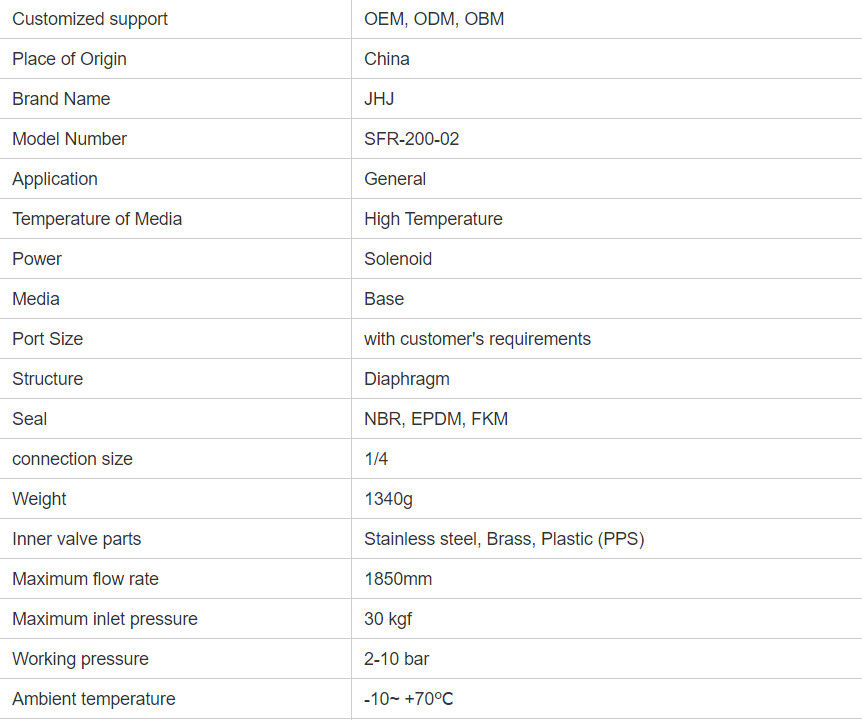
Task: Select 'Stainless steel, Brass, Plastic (PPS)' text
Action: click(x=504, y=539)
